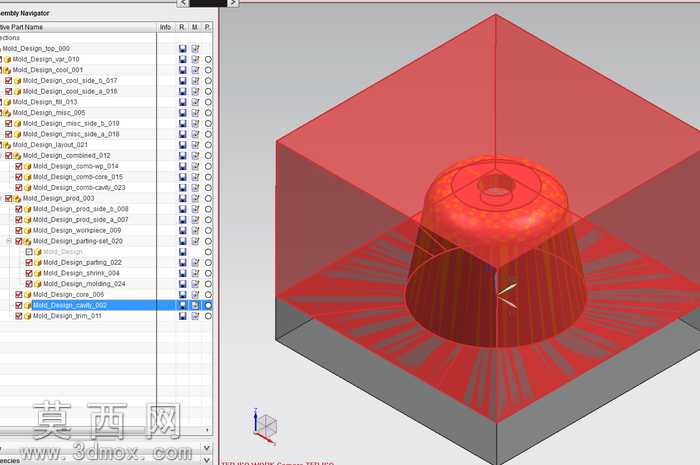This screenshot has width=700, height=465.
Task: Check the greyed-out Mold_Design checkbox
Action: pyautogui.click(x=29, y=252)
